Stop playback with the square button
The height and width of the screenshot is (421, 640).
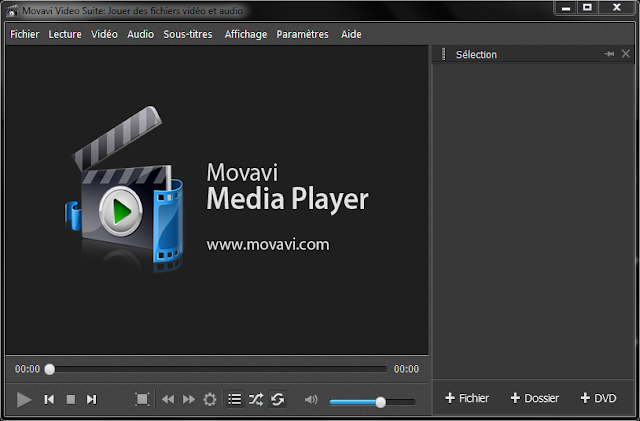coord(71,399)
